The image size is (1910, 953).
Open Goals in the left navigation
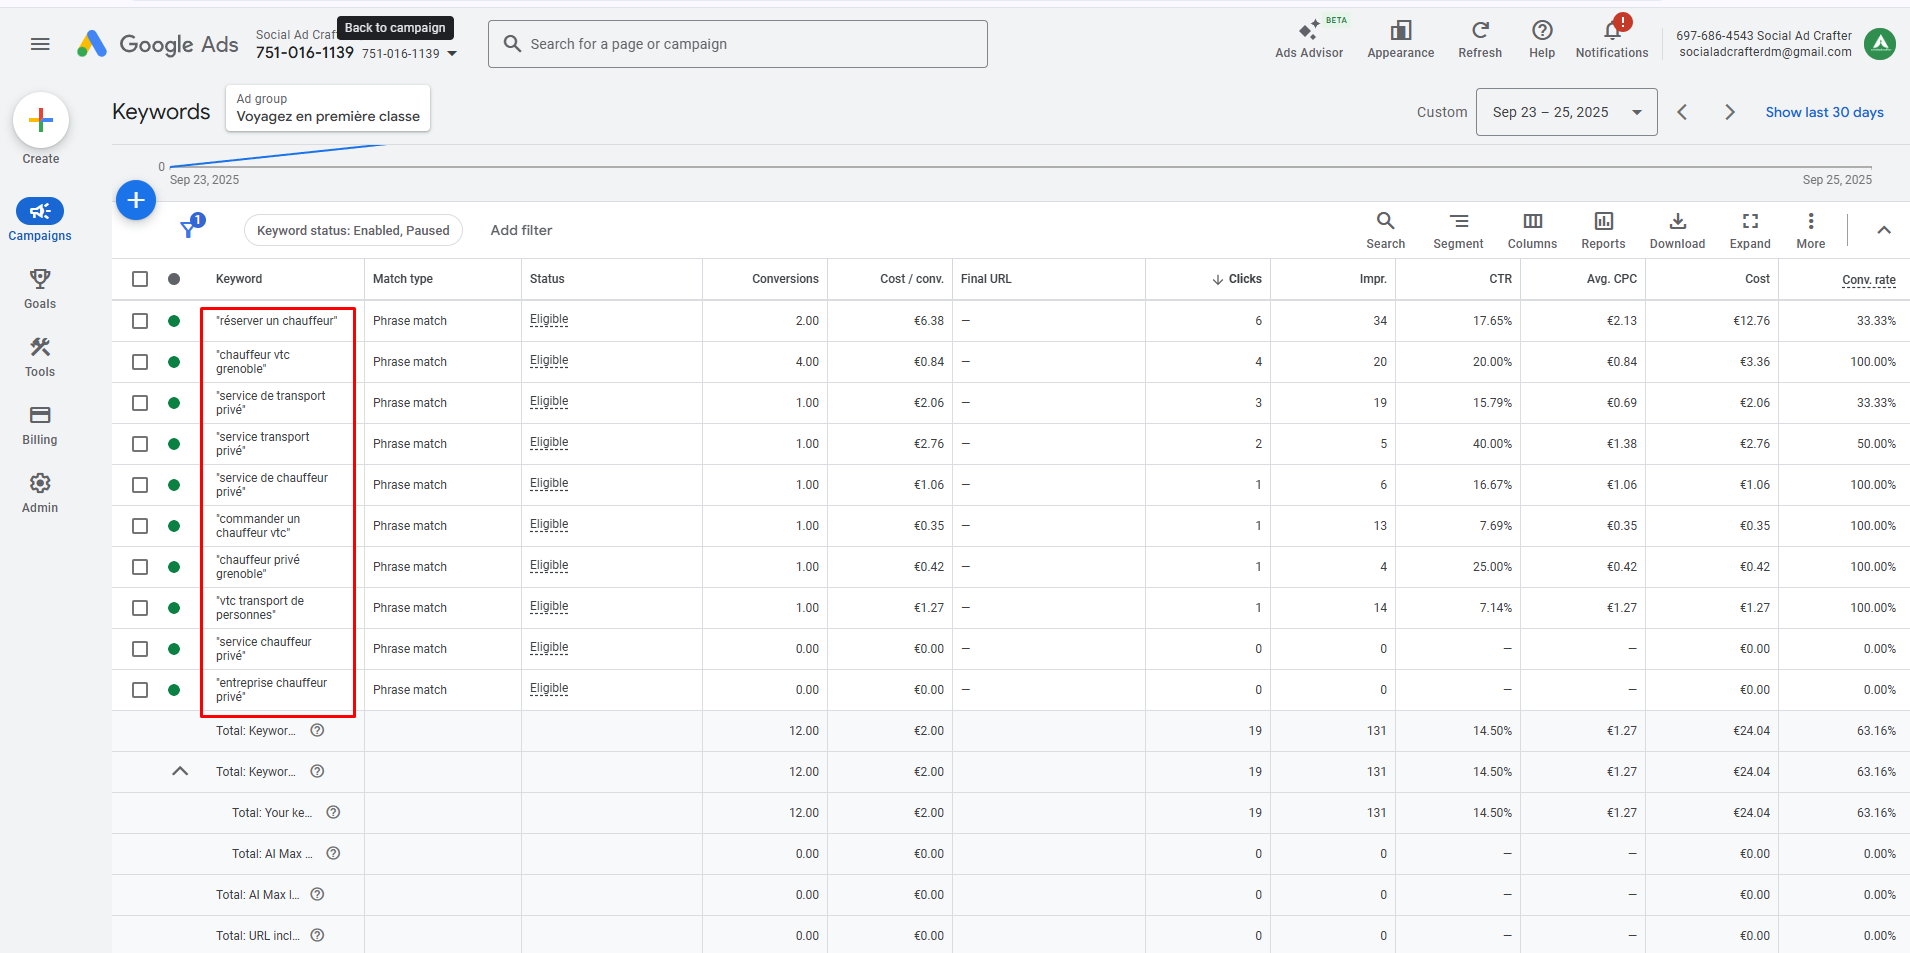(40, 288)
